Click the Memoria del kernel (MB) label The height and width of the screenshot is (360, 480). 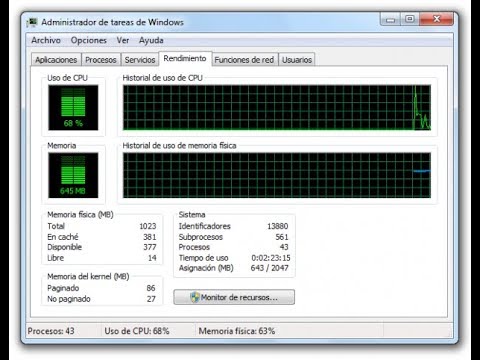(x=88, y=277)
